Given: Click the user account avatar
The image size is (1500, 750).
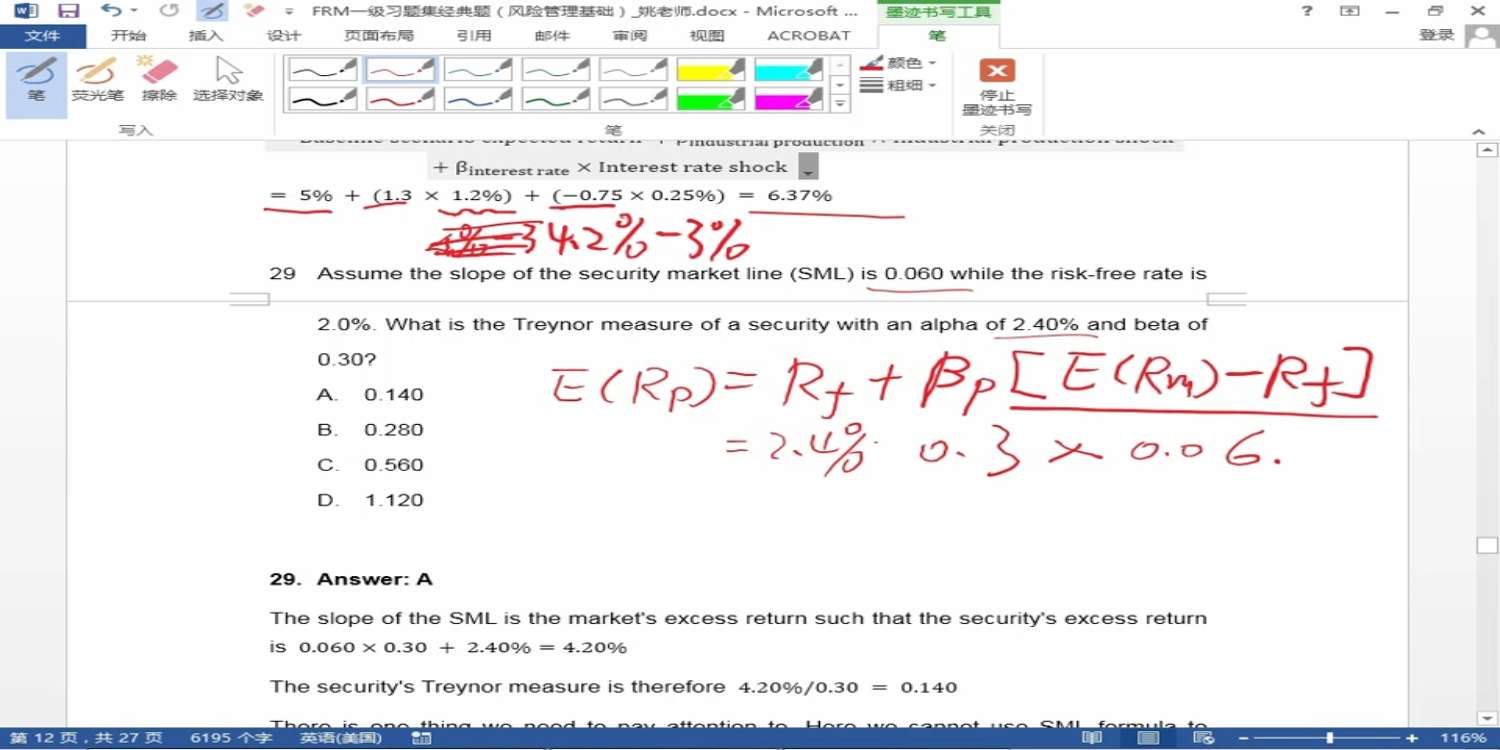Looking at the screenshot, I should pos(1481,36).
